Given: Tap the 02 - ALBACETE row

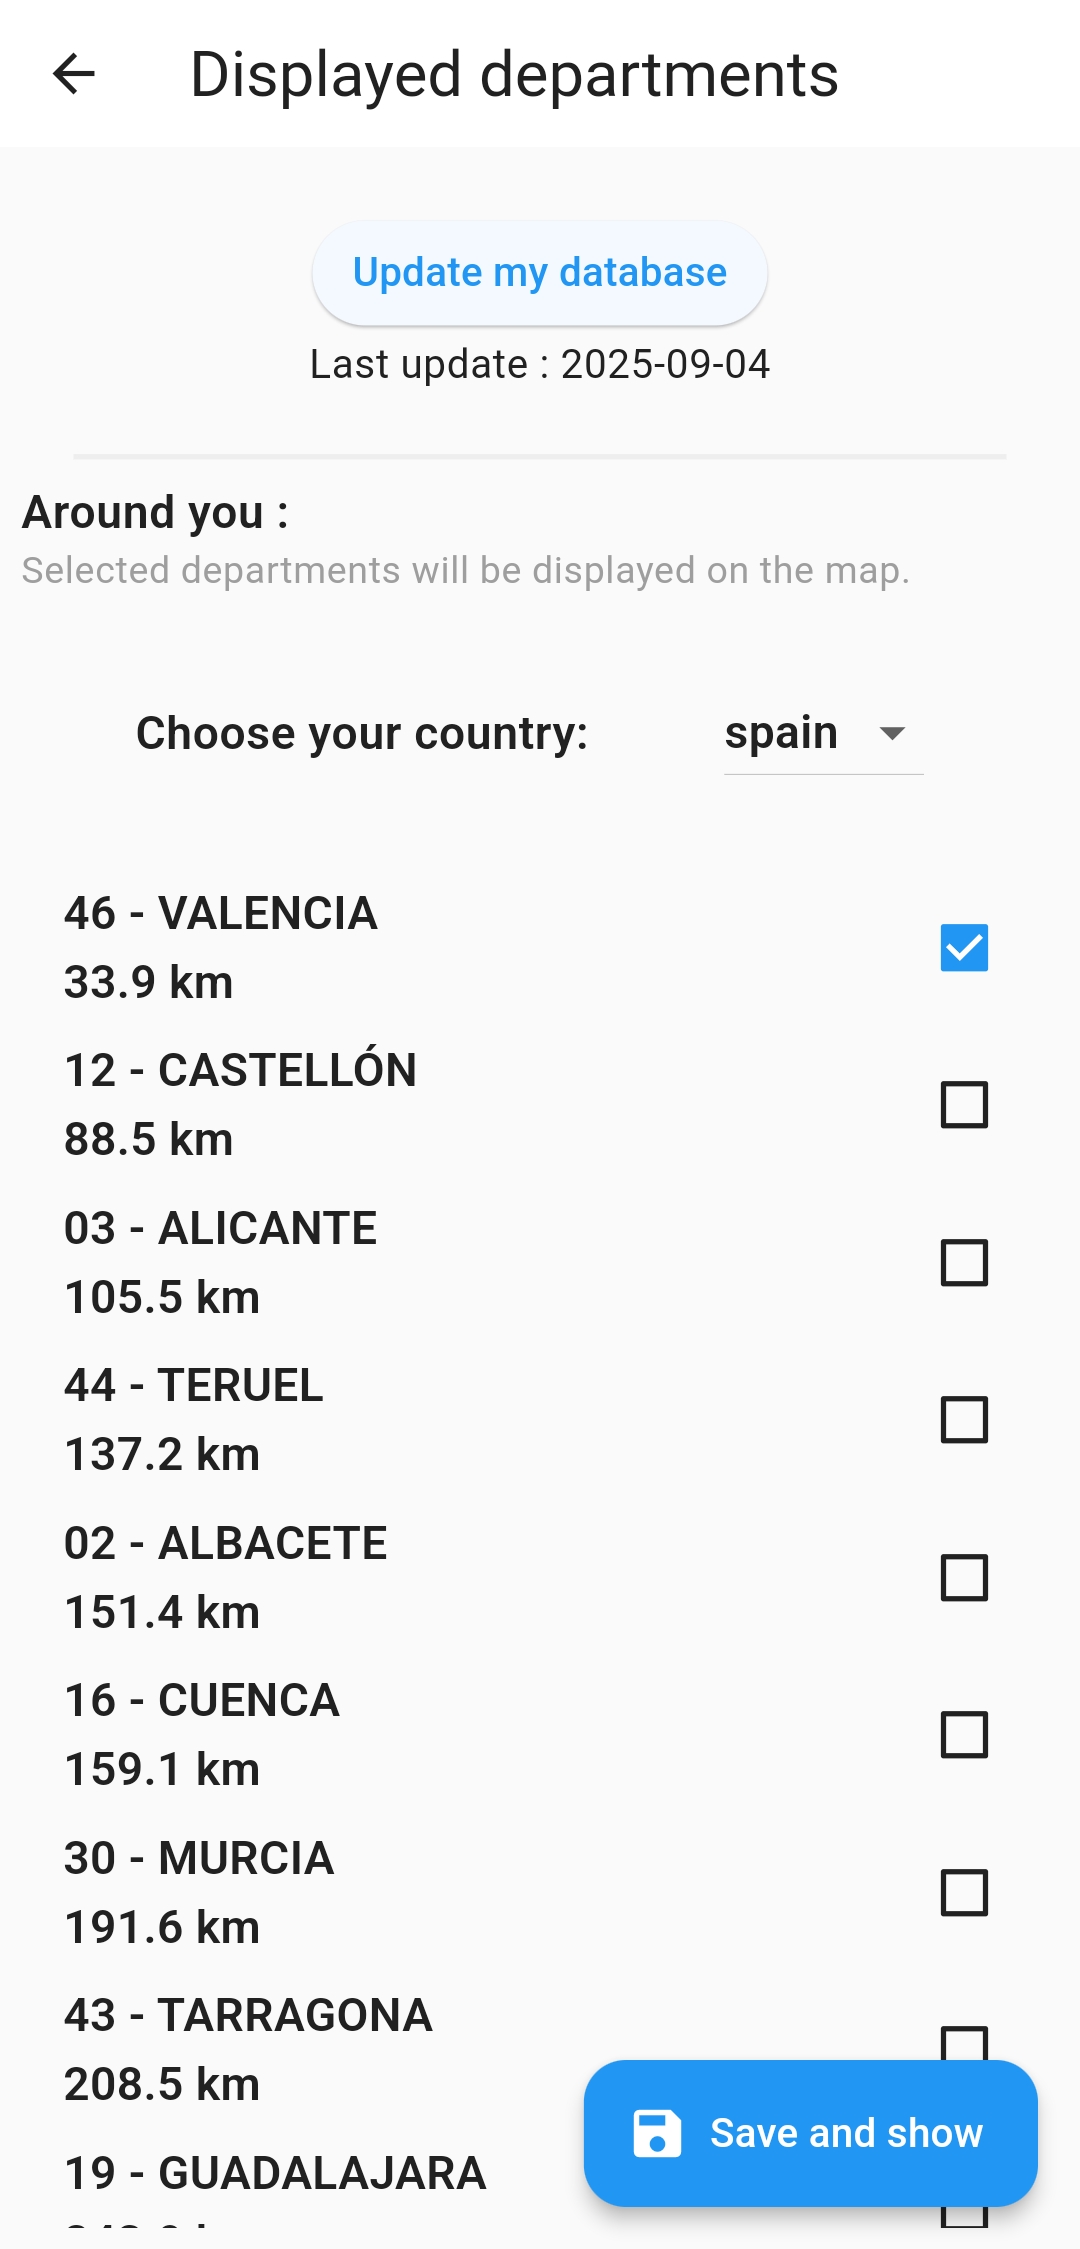Looking at the screenshot, I should pyautogui.click(x=225, y=1544).
